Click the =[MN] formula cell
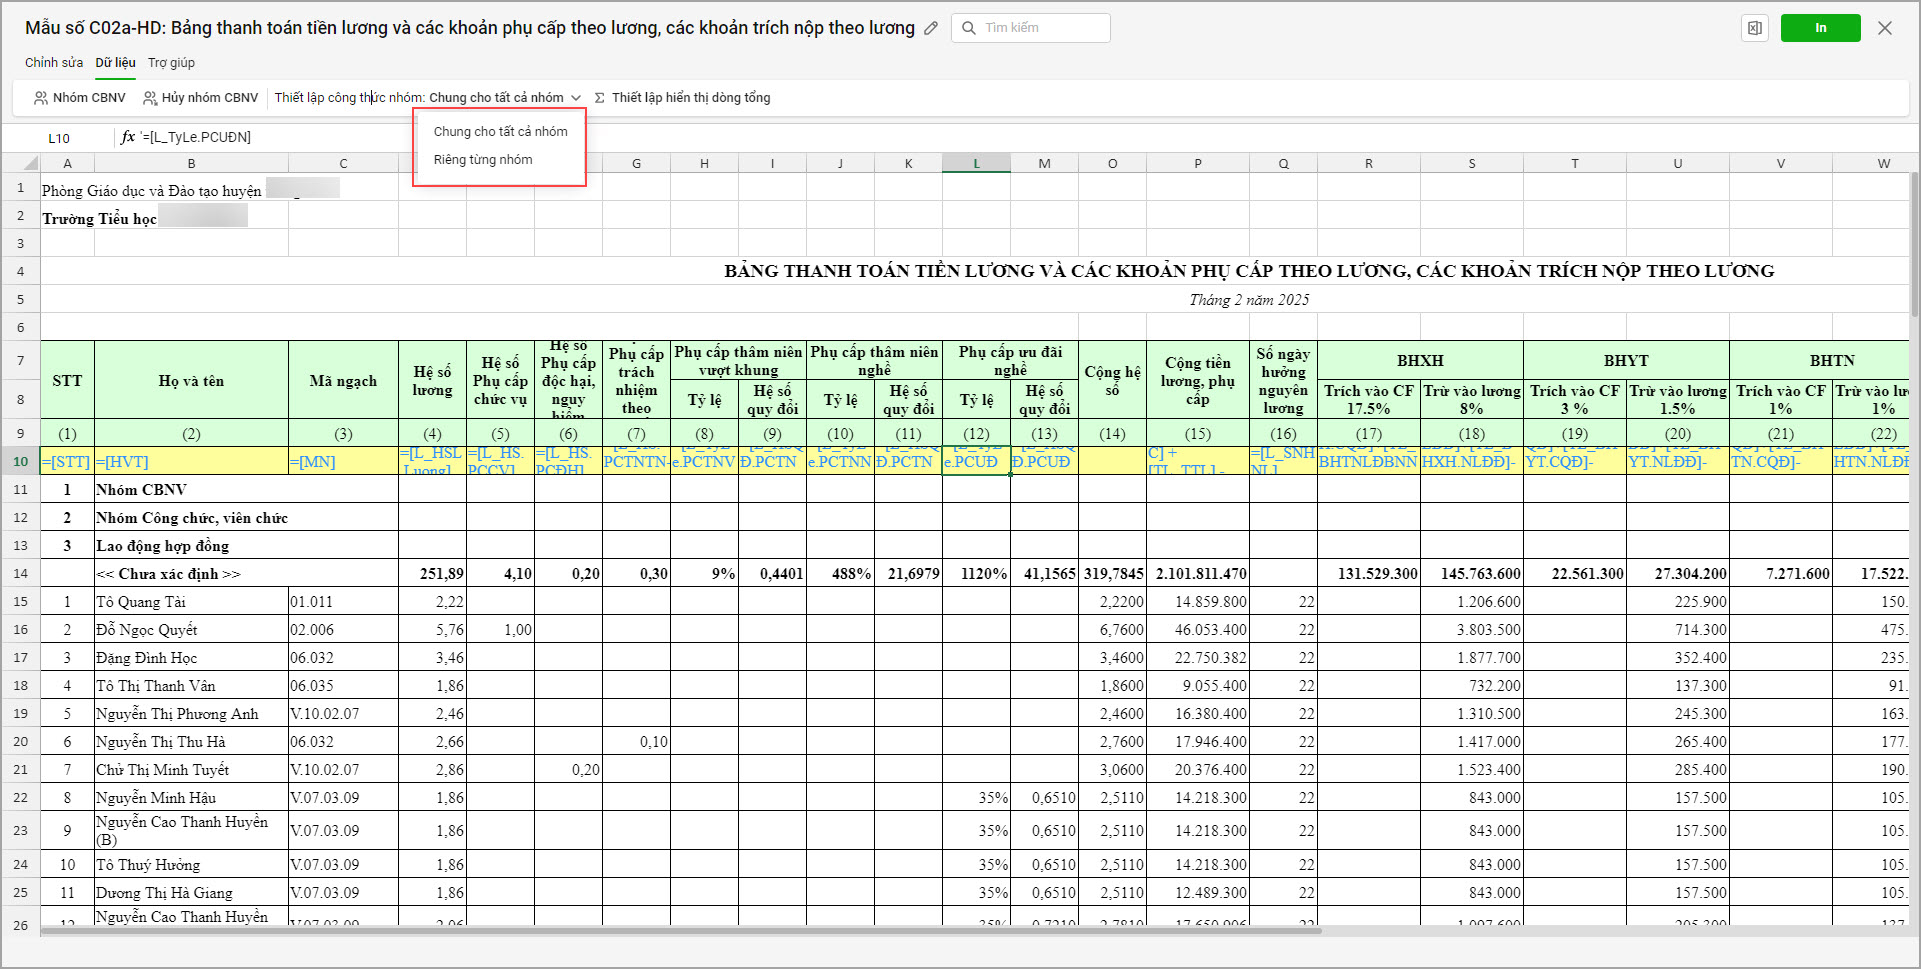This screenshot has height=969, width=1921. 343,461
